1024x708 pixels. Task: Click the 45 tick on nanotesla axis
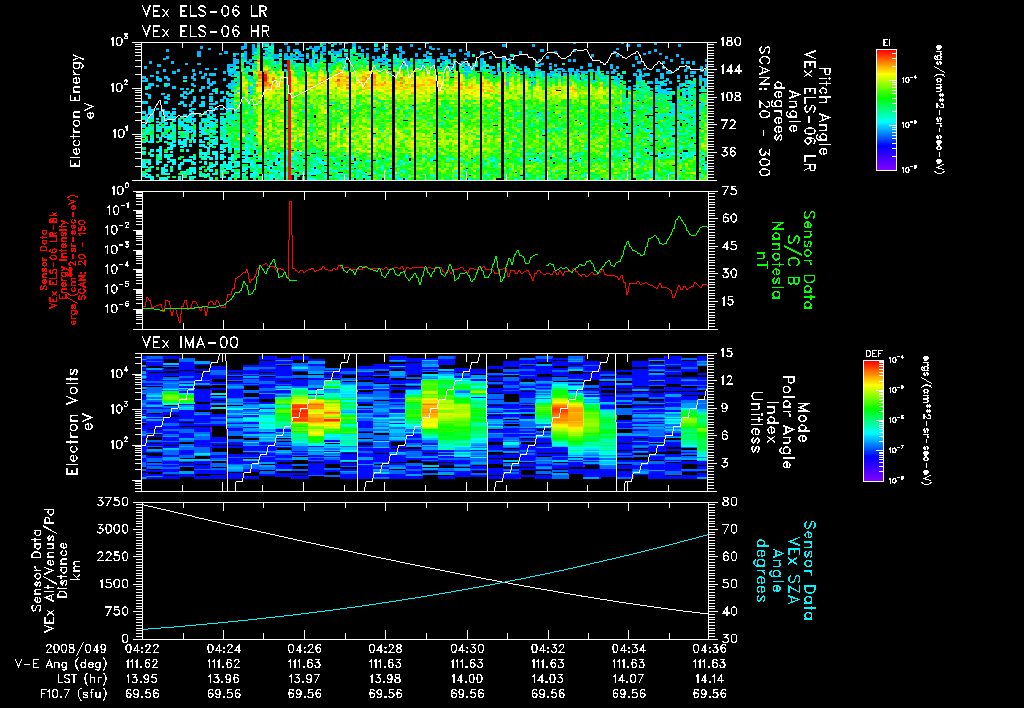pos(729,246)
